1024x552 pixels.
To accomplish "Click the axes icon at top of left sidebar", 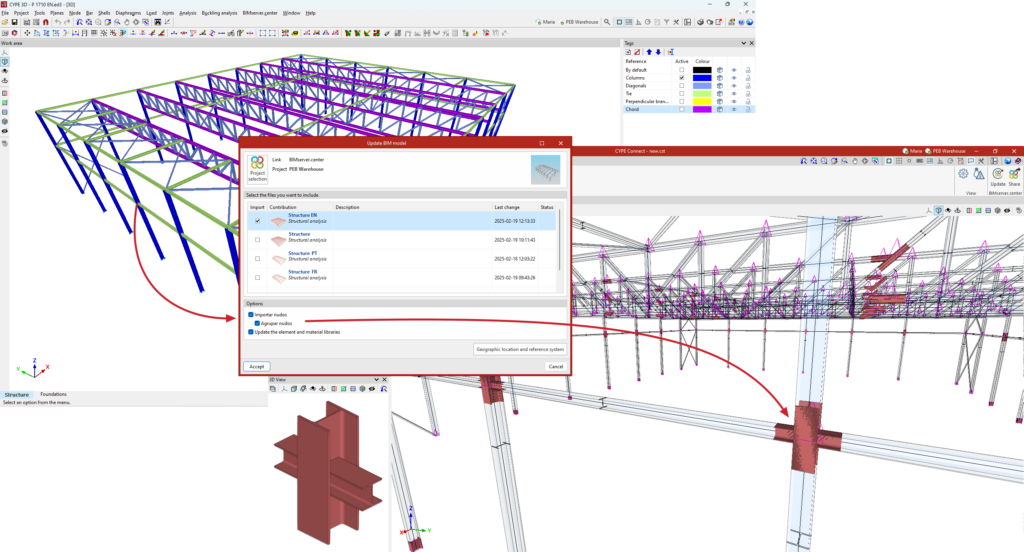I will [x=5, y=52].
